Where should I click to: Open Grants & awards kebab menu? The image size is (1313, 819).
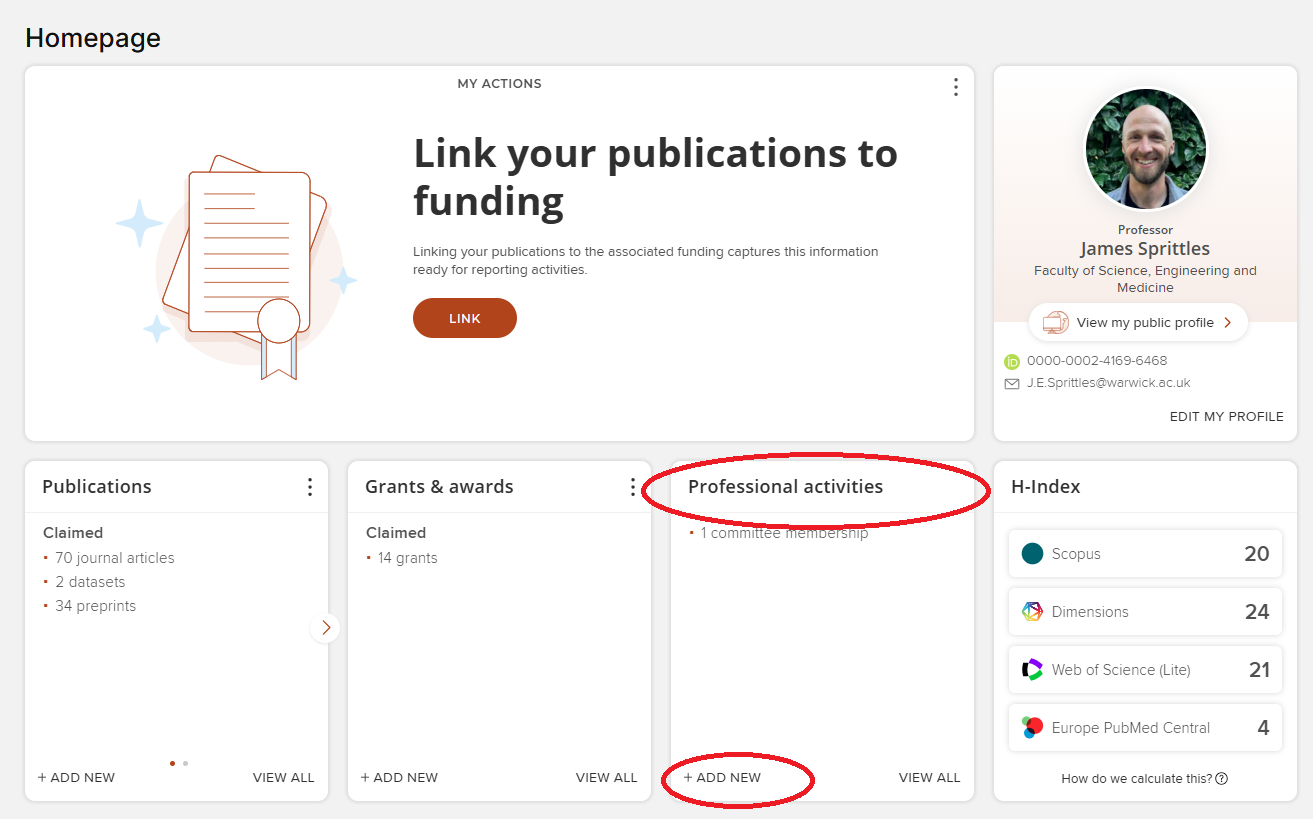click(x=632, y=487)
